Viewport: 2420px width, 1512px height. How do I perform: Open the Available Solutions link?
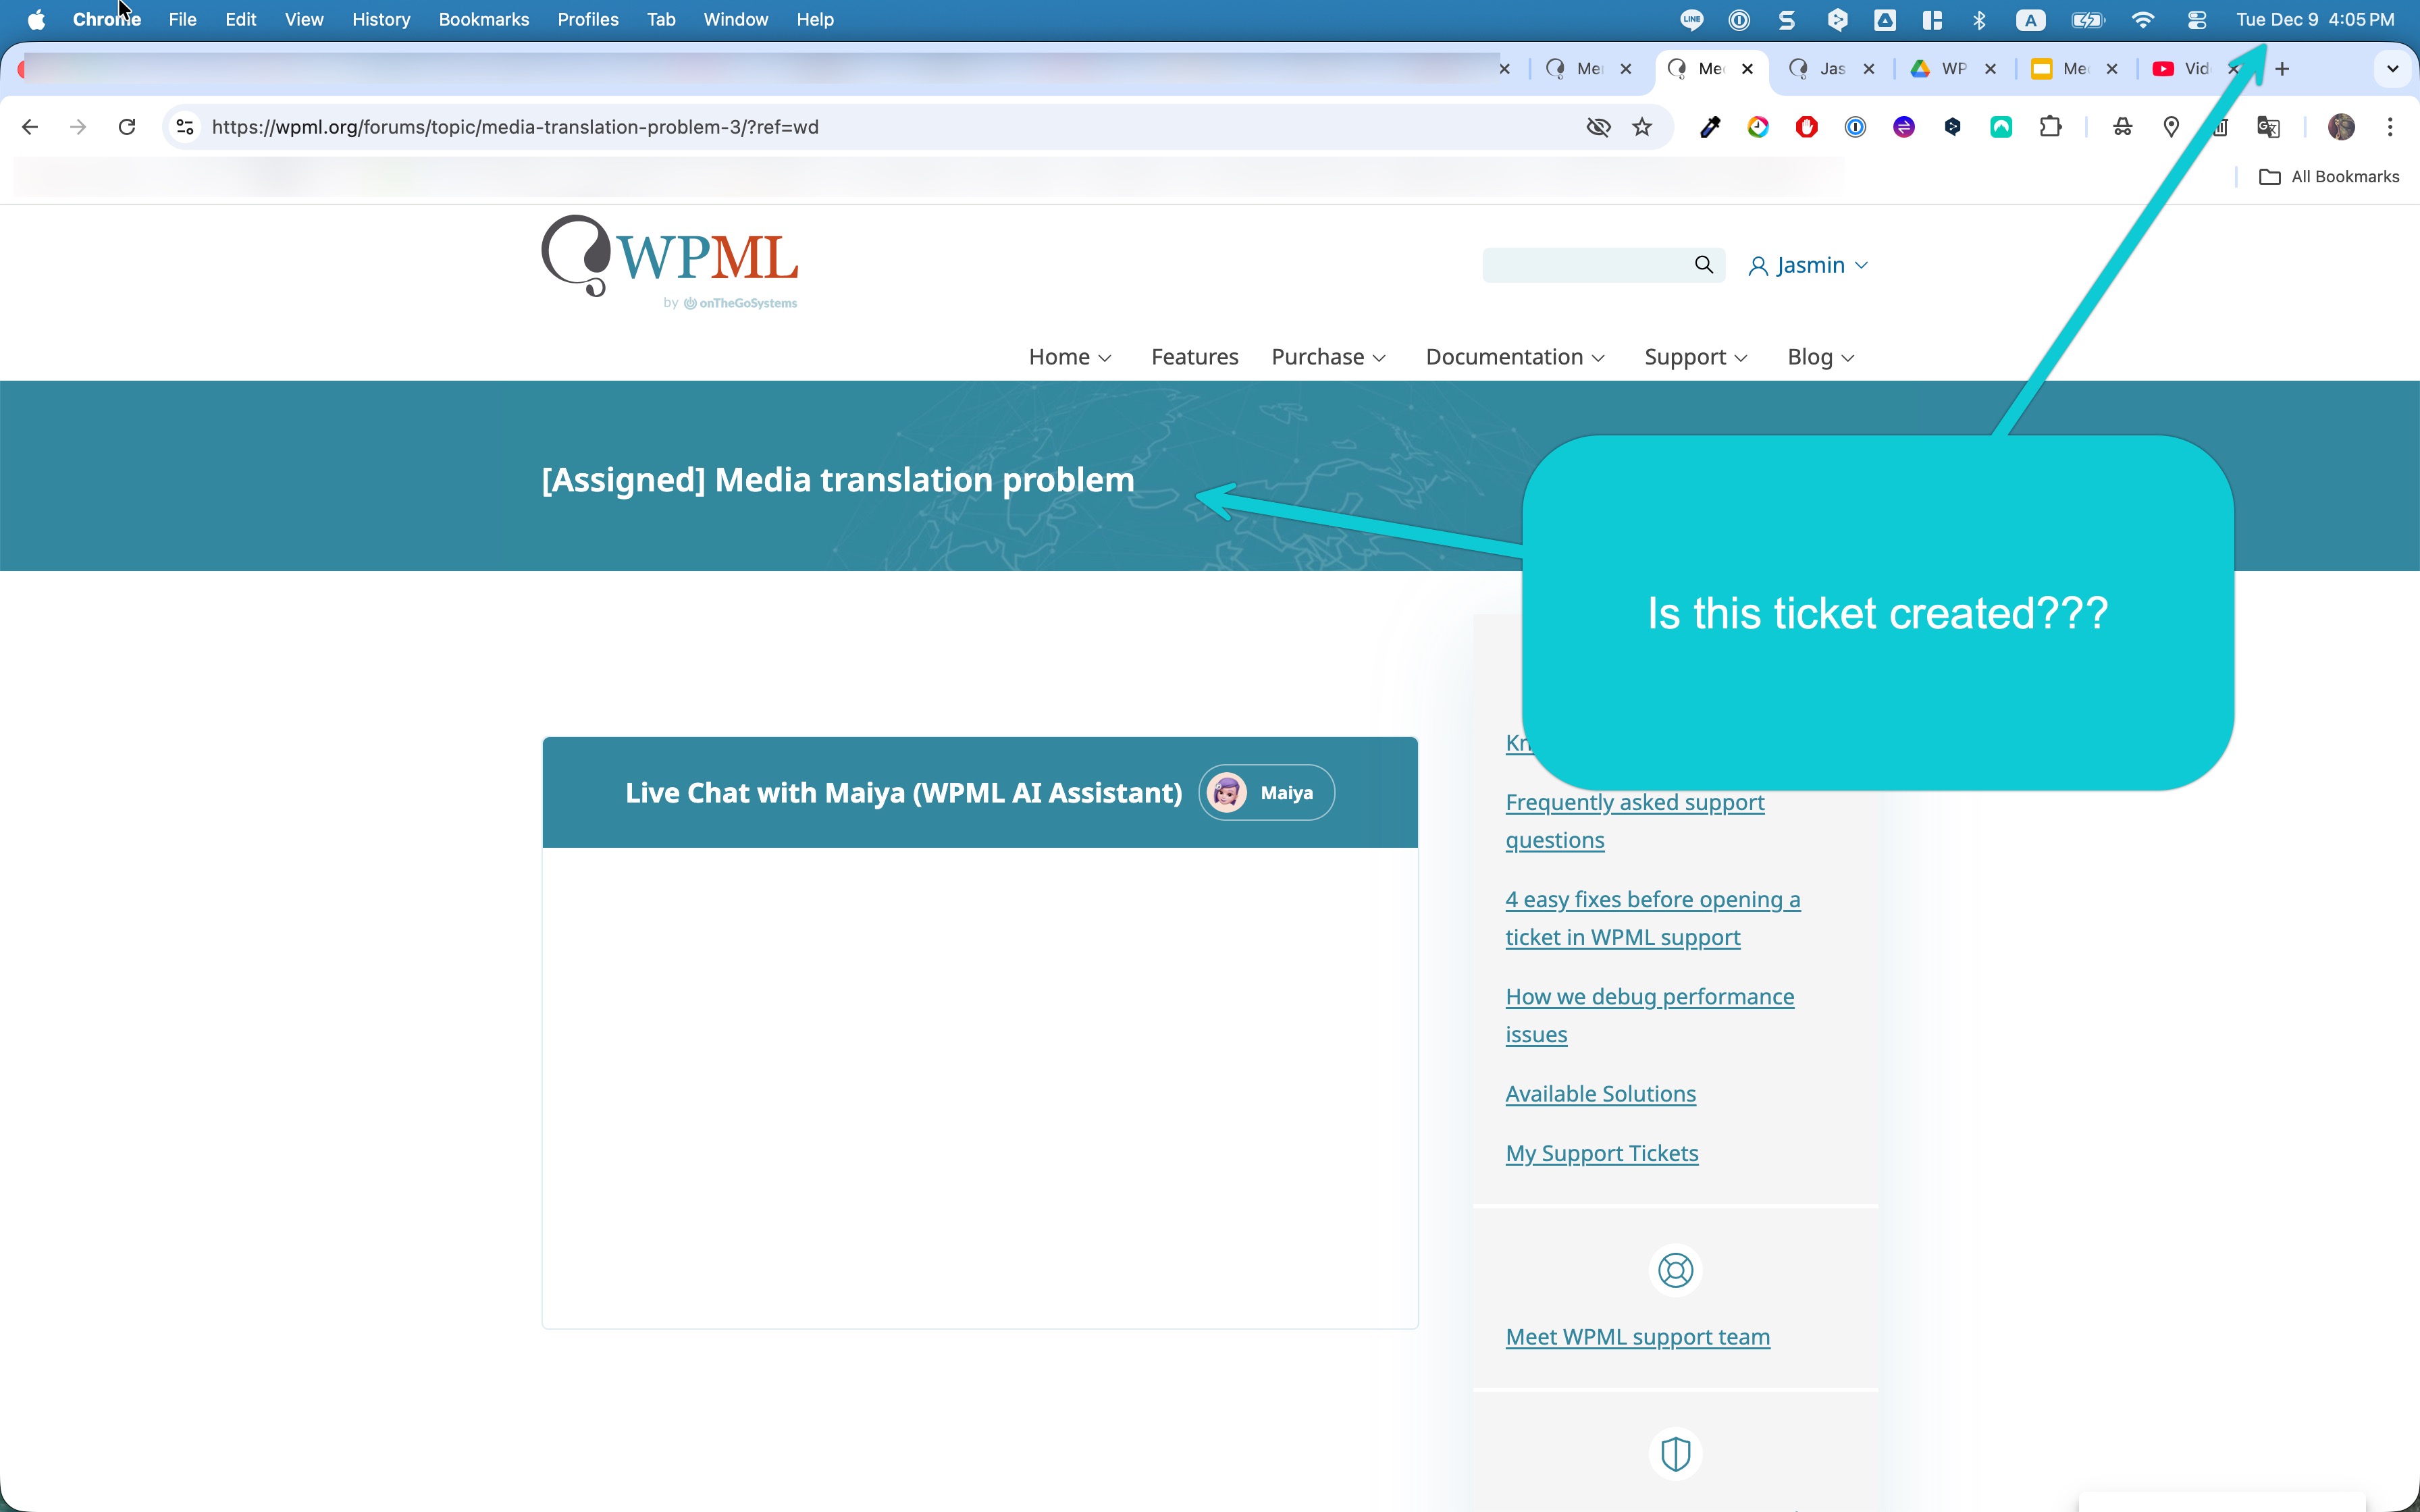tap(1600, 1094)
